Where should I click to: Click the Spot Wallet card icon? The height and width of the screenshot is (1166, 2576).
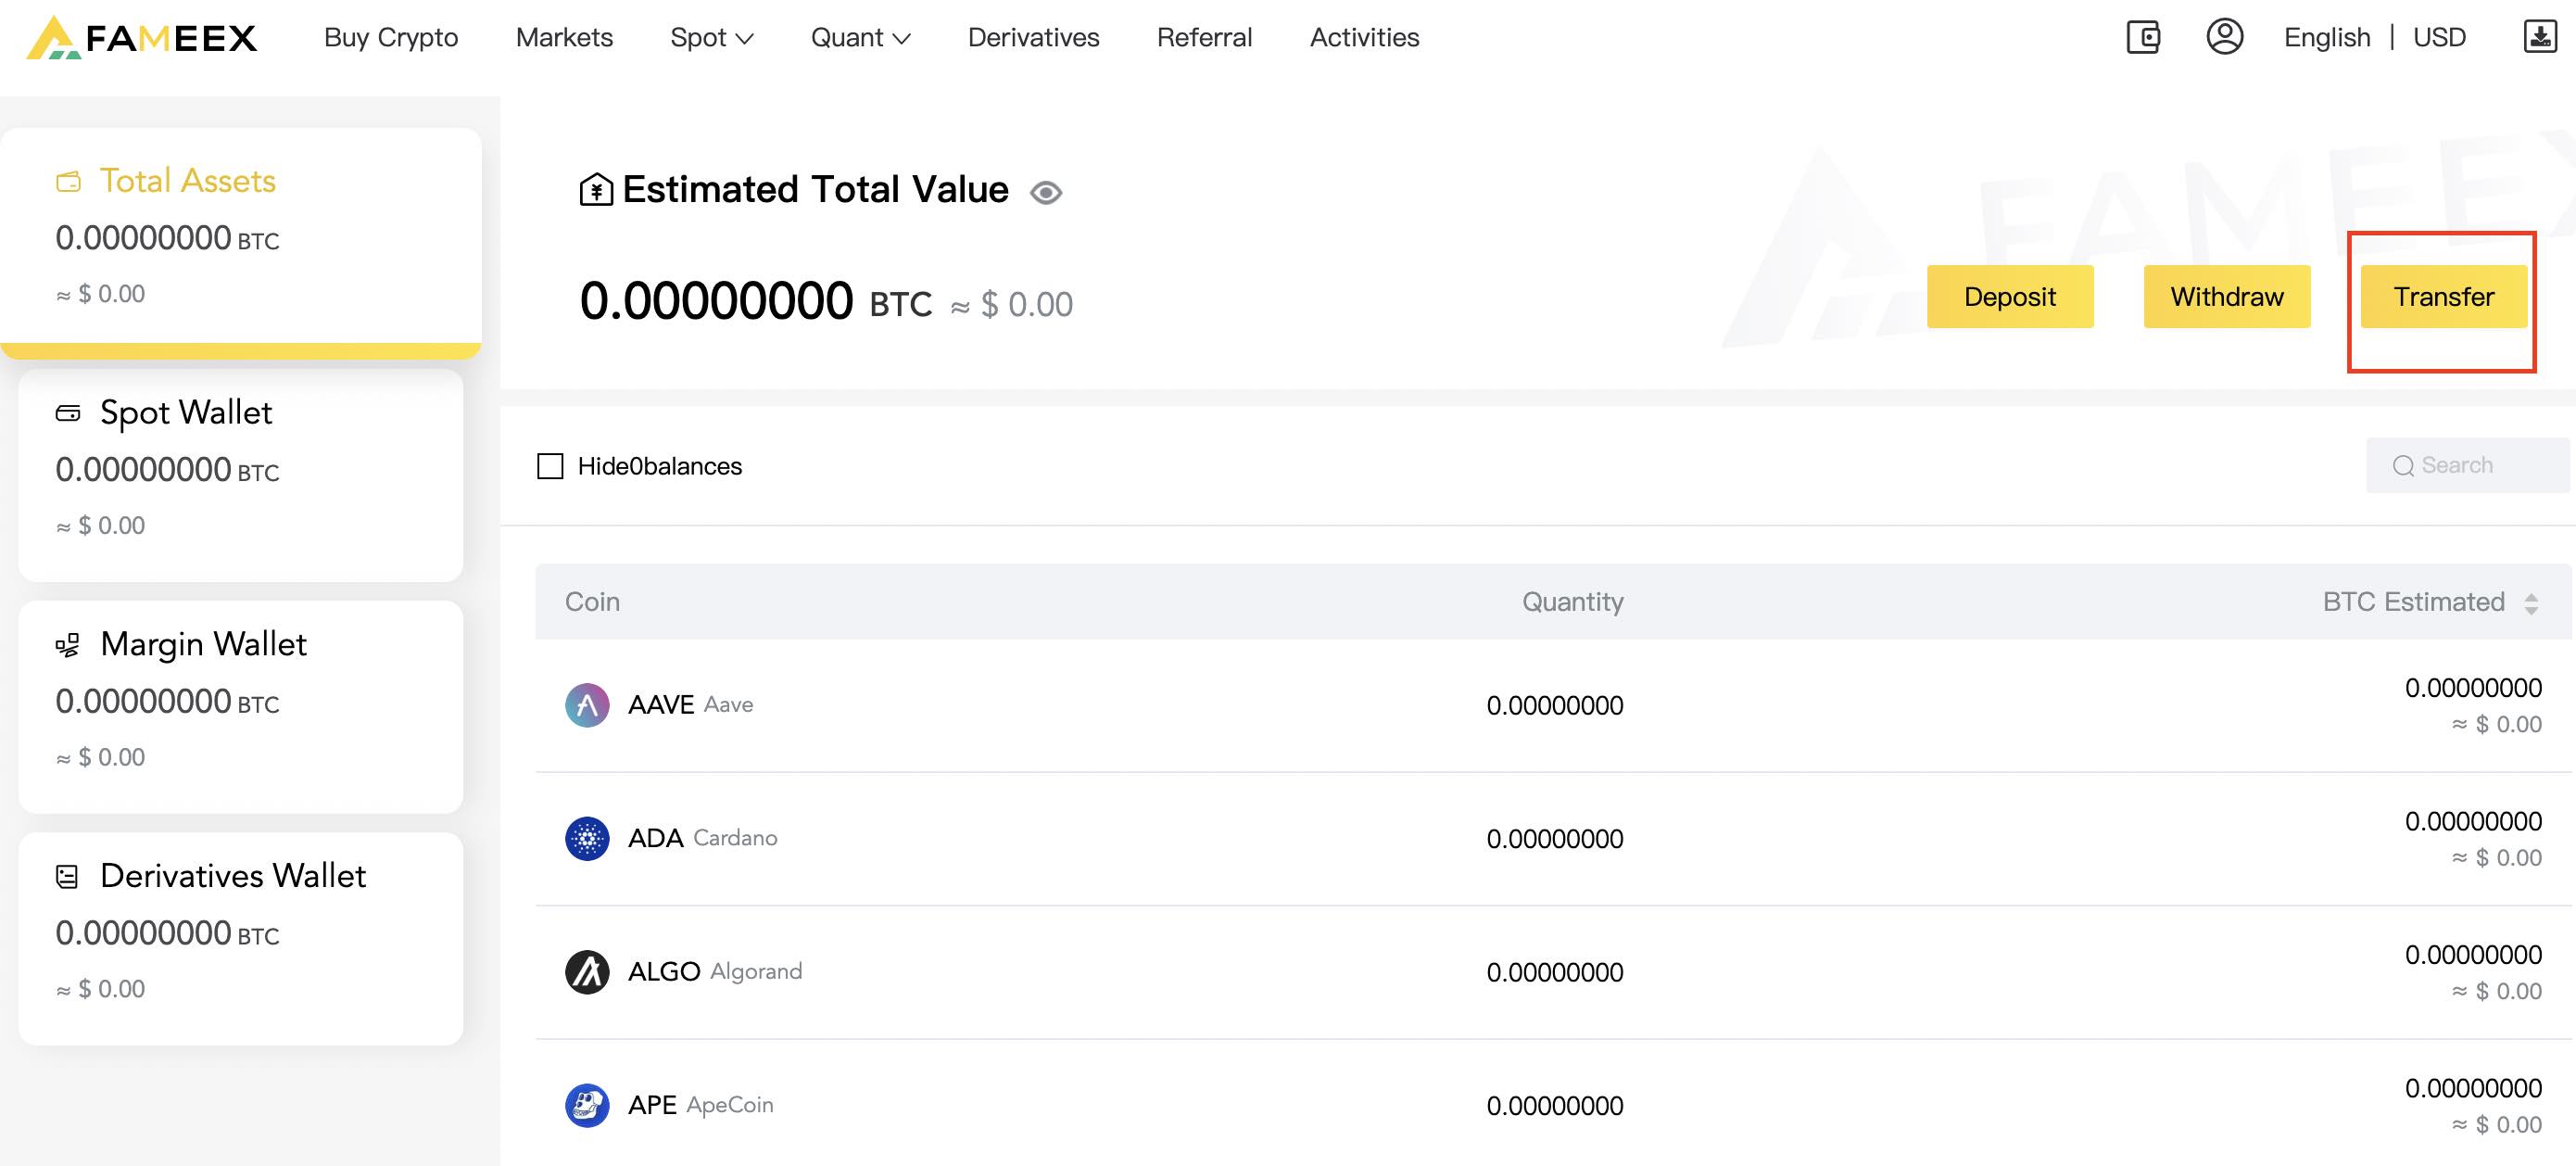[x=68, y=413]
